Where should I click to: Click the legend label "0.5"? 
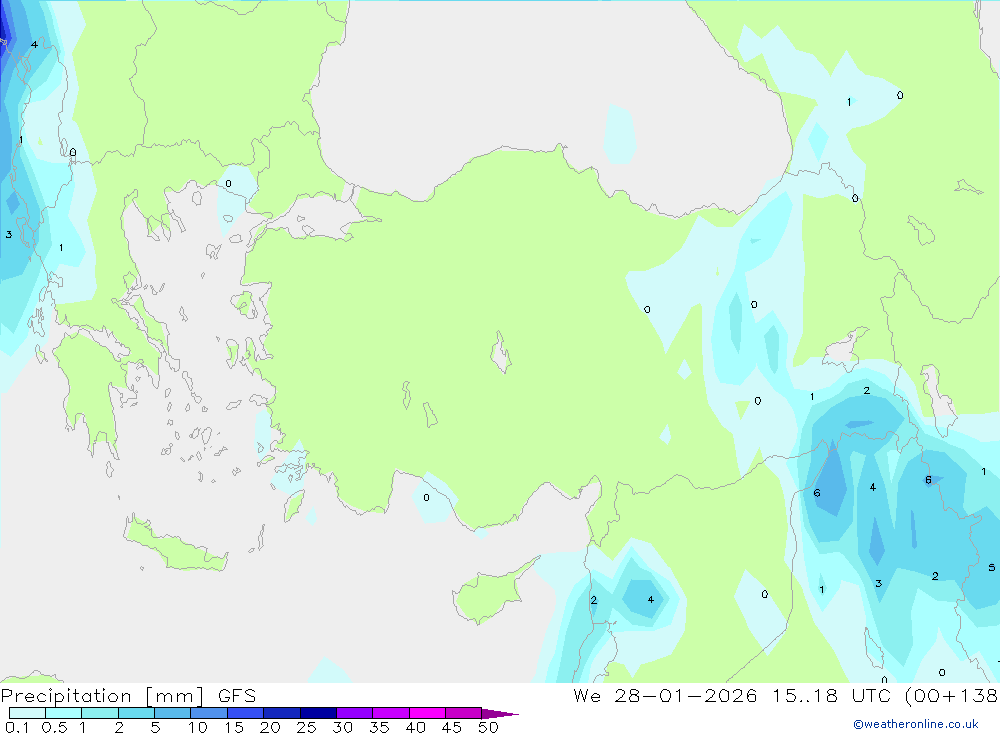click(54, 727)
